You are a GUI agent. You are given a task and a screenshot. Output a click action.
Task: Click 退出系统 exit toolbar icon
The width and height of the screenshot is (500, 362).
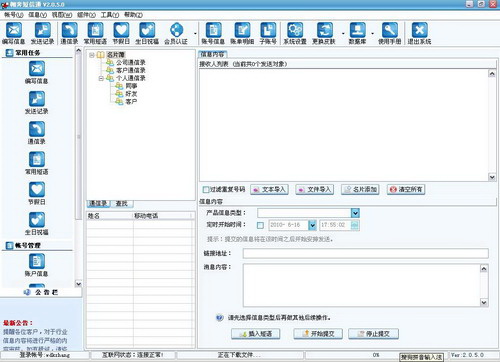tap(419, 33)
